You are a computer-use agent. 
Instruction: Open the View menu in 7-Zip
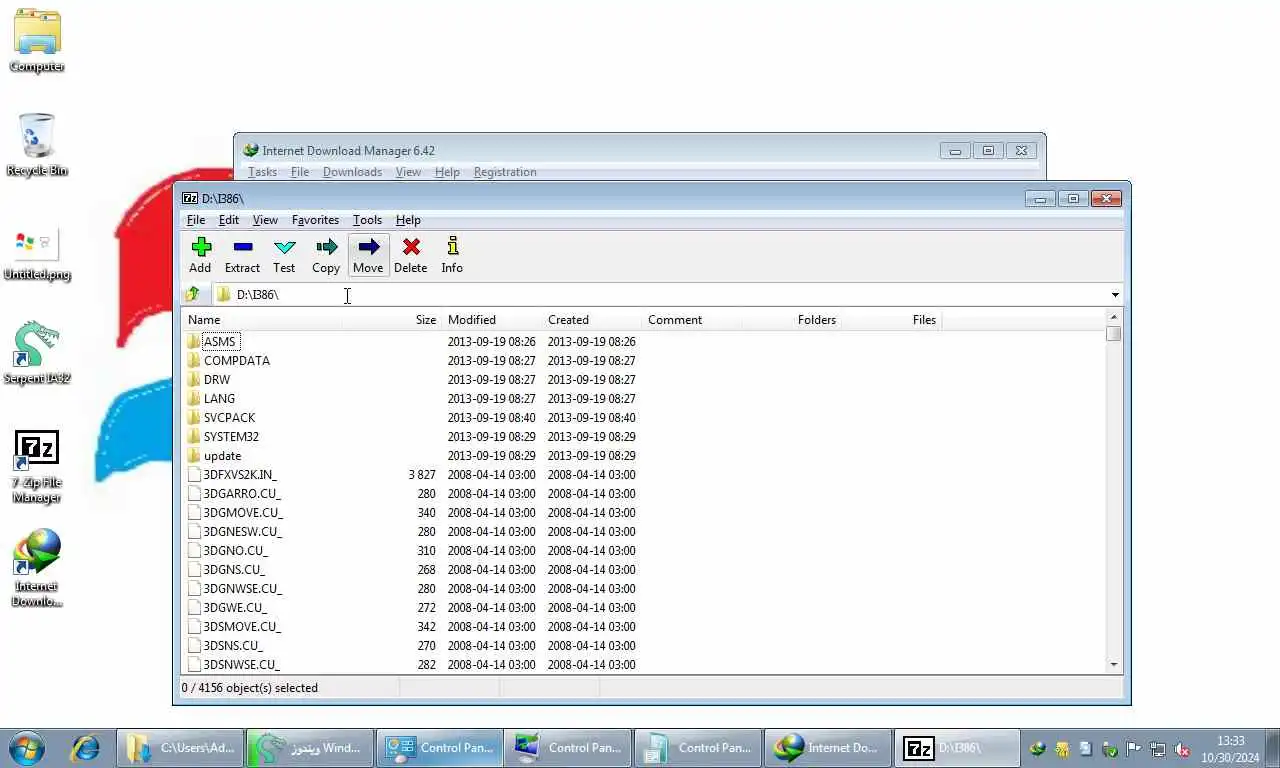[x=265, y=220]
